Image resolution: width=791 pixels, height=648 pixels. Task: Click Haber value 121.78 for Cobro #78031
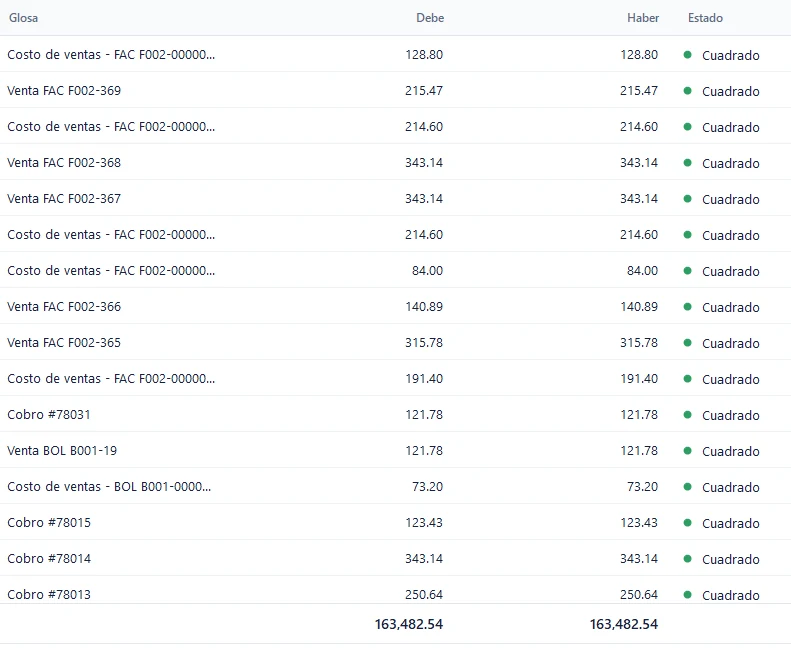click(x=639, y=415)
